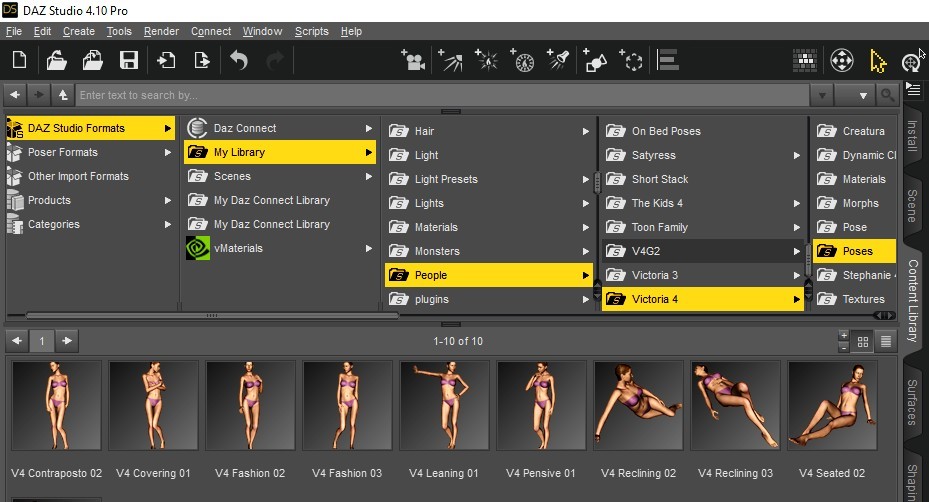The image size is (929, 502).
Task: Click the Align toolbar icon
Action: tap(668, 60)
